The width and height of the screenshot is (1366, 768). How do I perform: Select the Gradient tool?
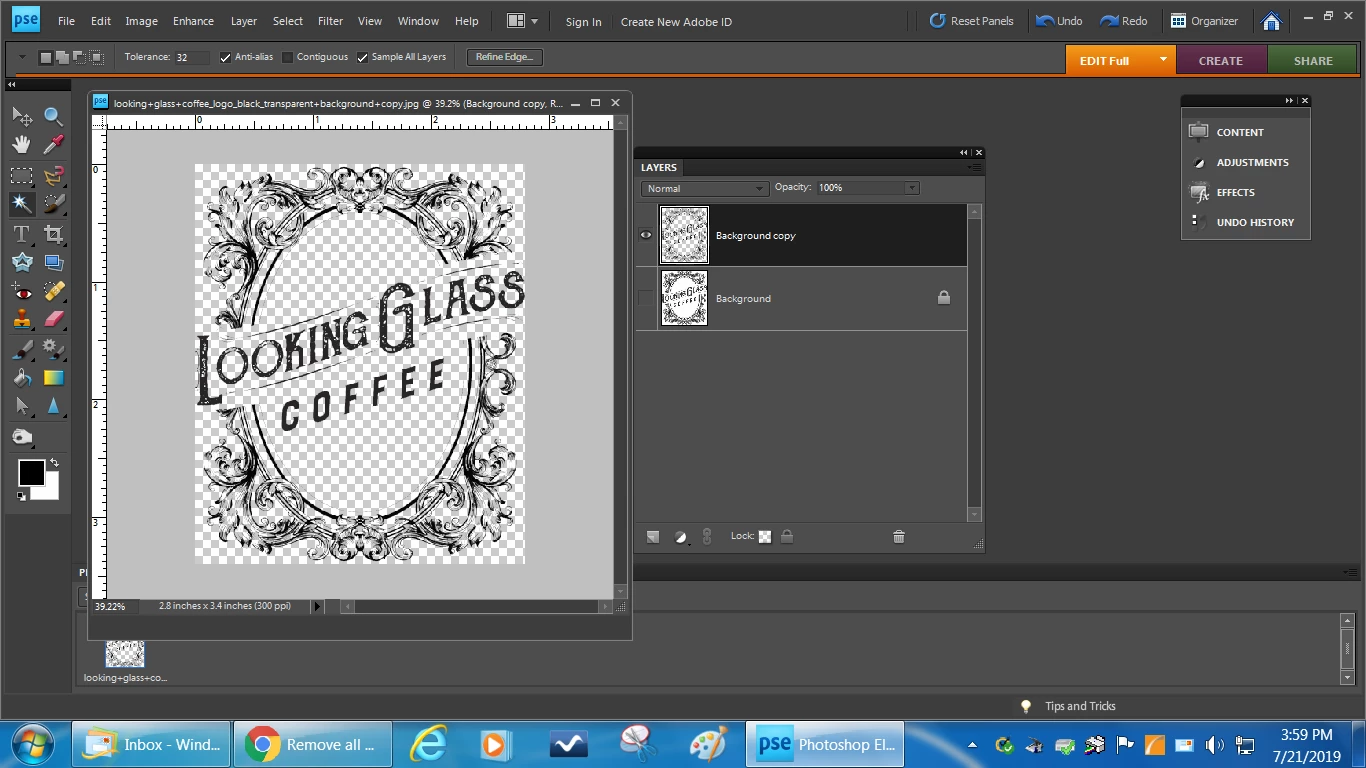pyautogui.click(x=53, y=378)
